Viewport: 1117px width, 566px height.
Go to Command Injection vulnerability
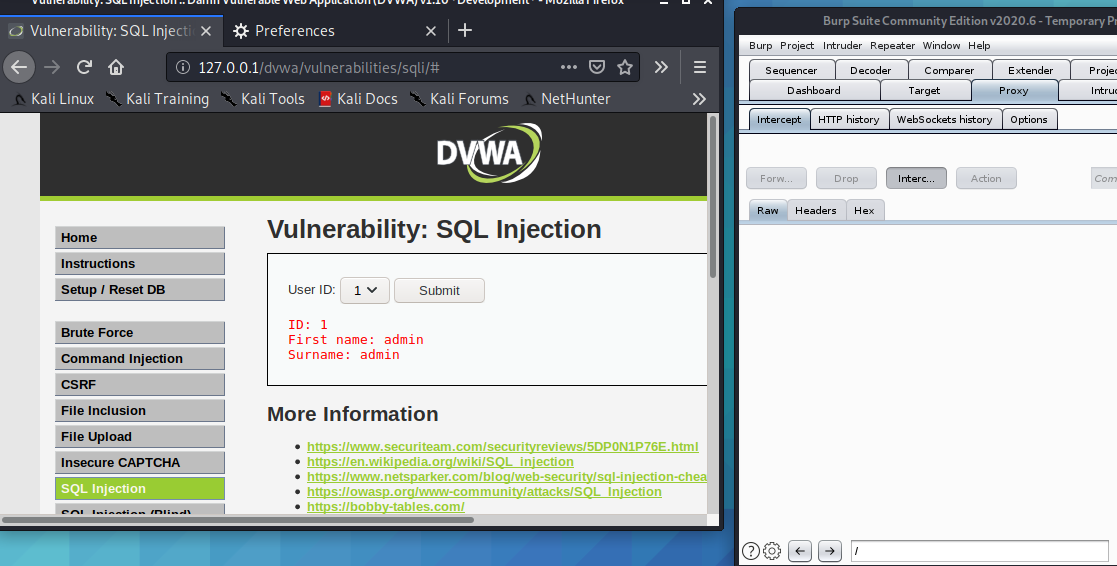(140, 359)
